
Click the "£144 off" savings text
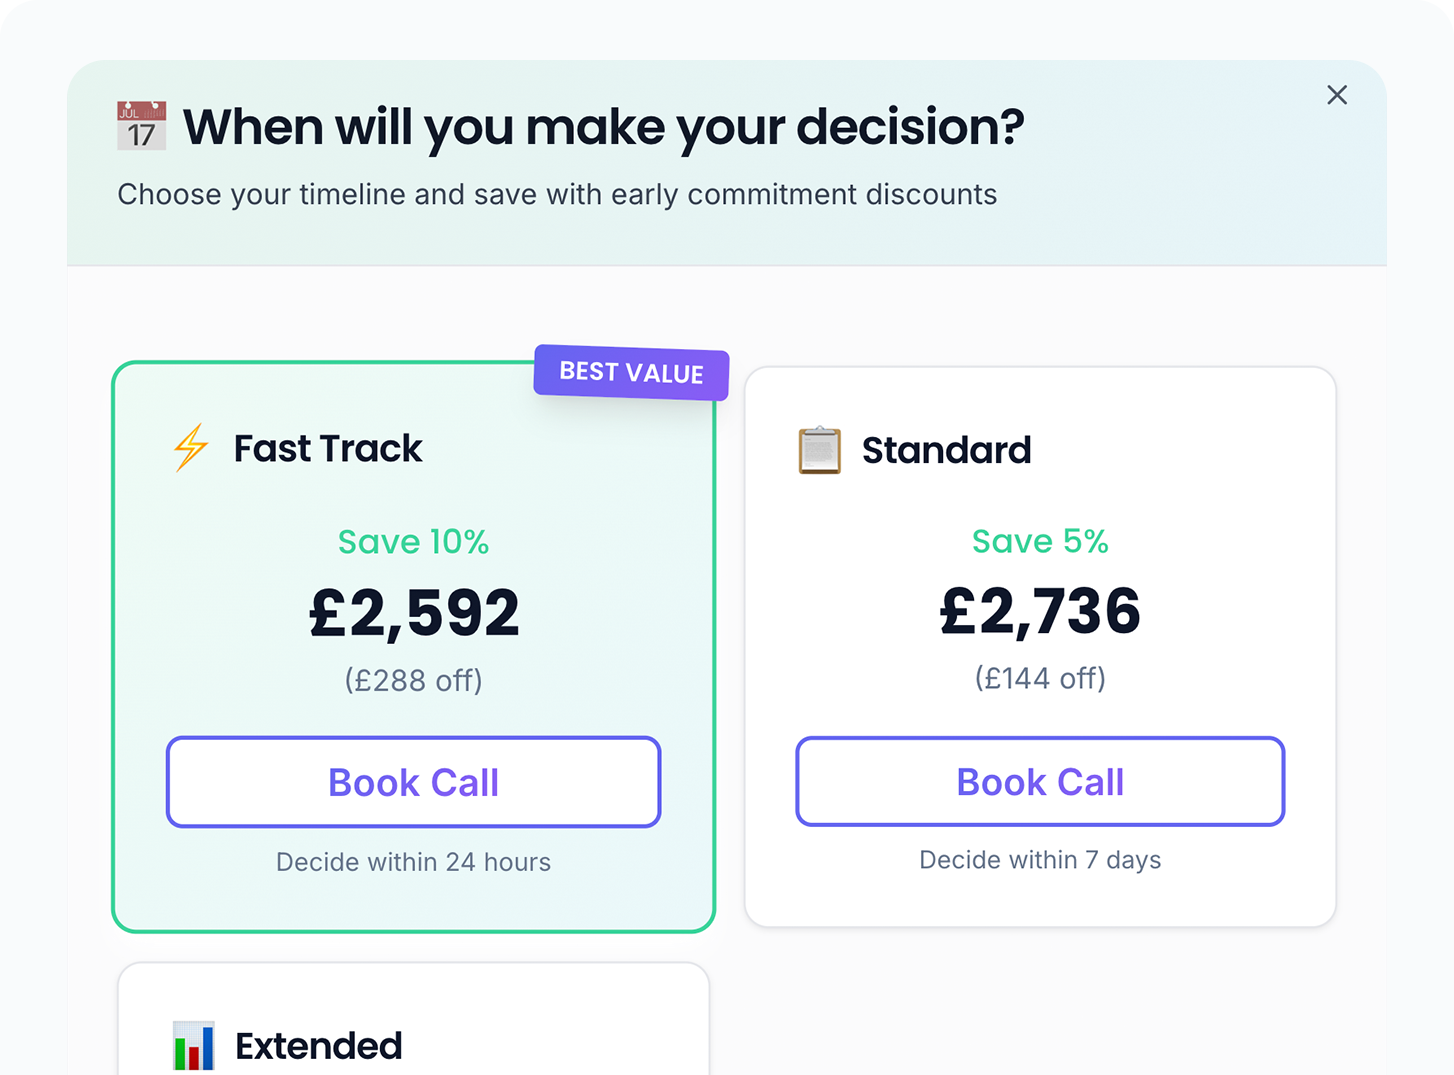coord(1040,678)
